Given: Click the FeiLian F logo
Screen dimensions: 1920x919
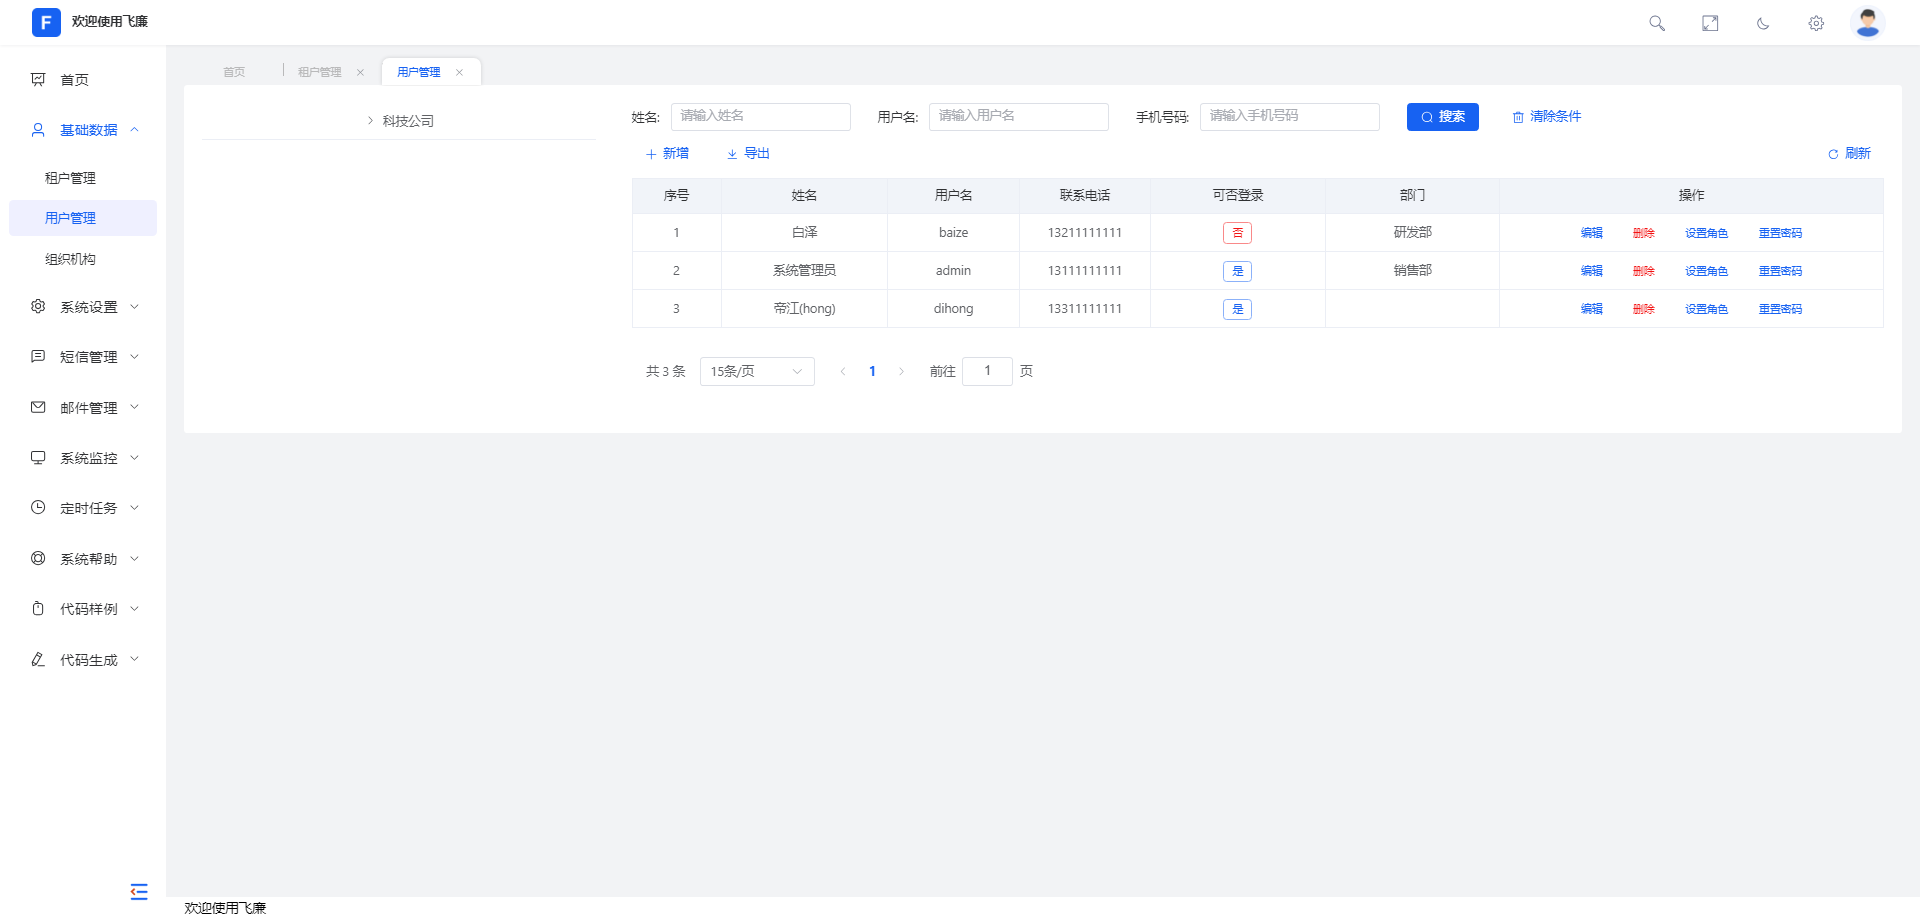Looking at the screenshot, I should [x=46, y=22].
